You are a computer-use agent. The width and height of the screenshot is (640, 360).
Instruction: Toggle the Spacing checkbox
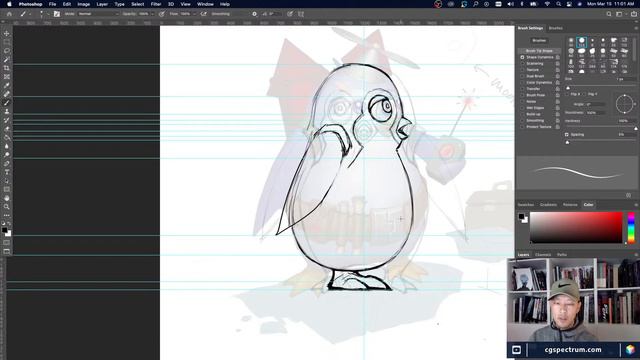click(x=567, y=134)
